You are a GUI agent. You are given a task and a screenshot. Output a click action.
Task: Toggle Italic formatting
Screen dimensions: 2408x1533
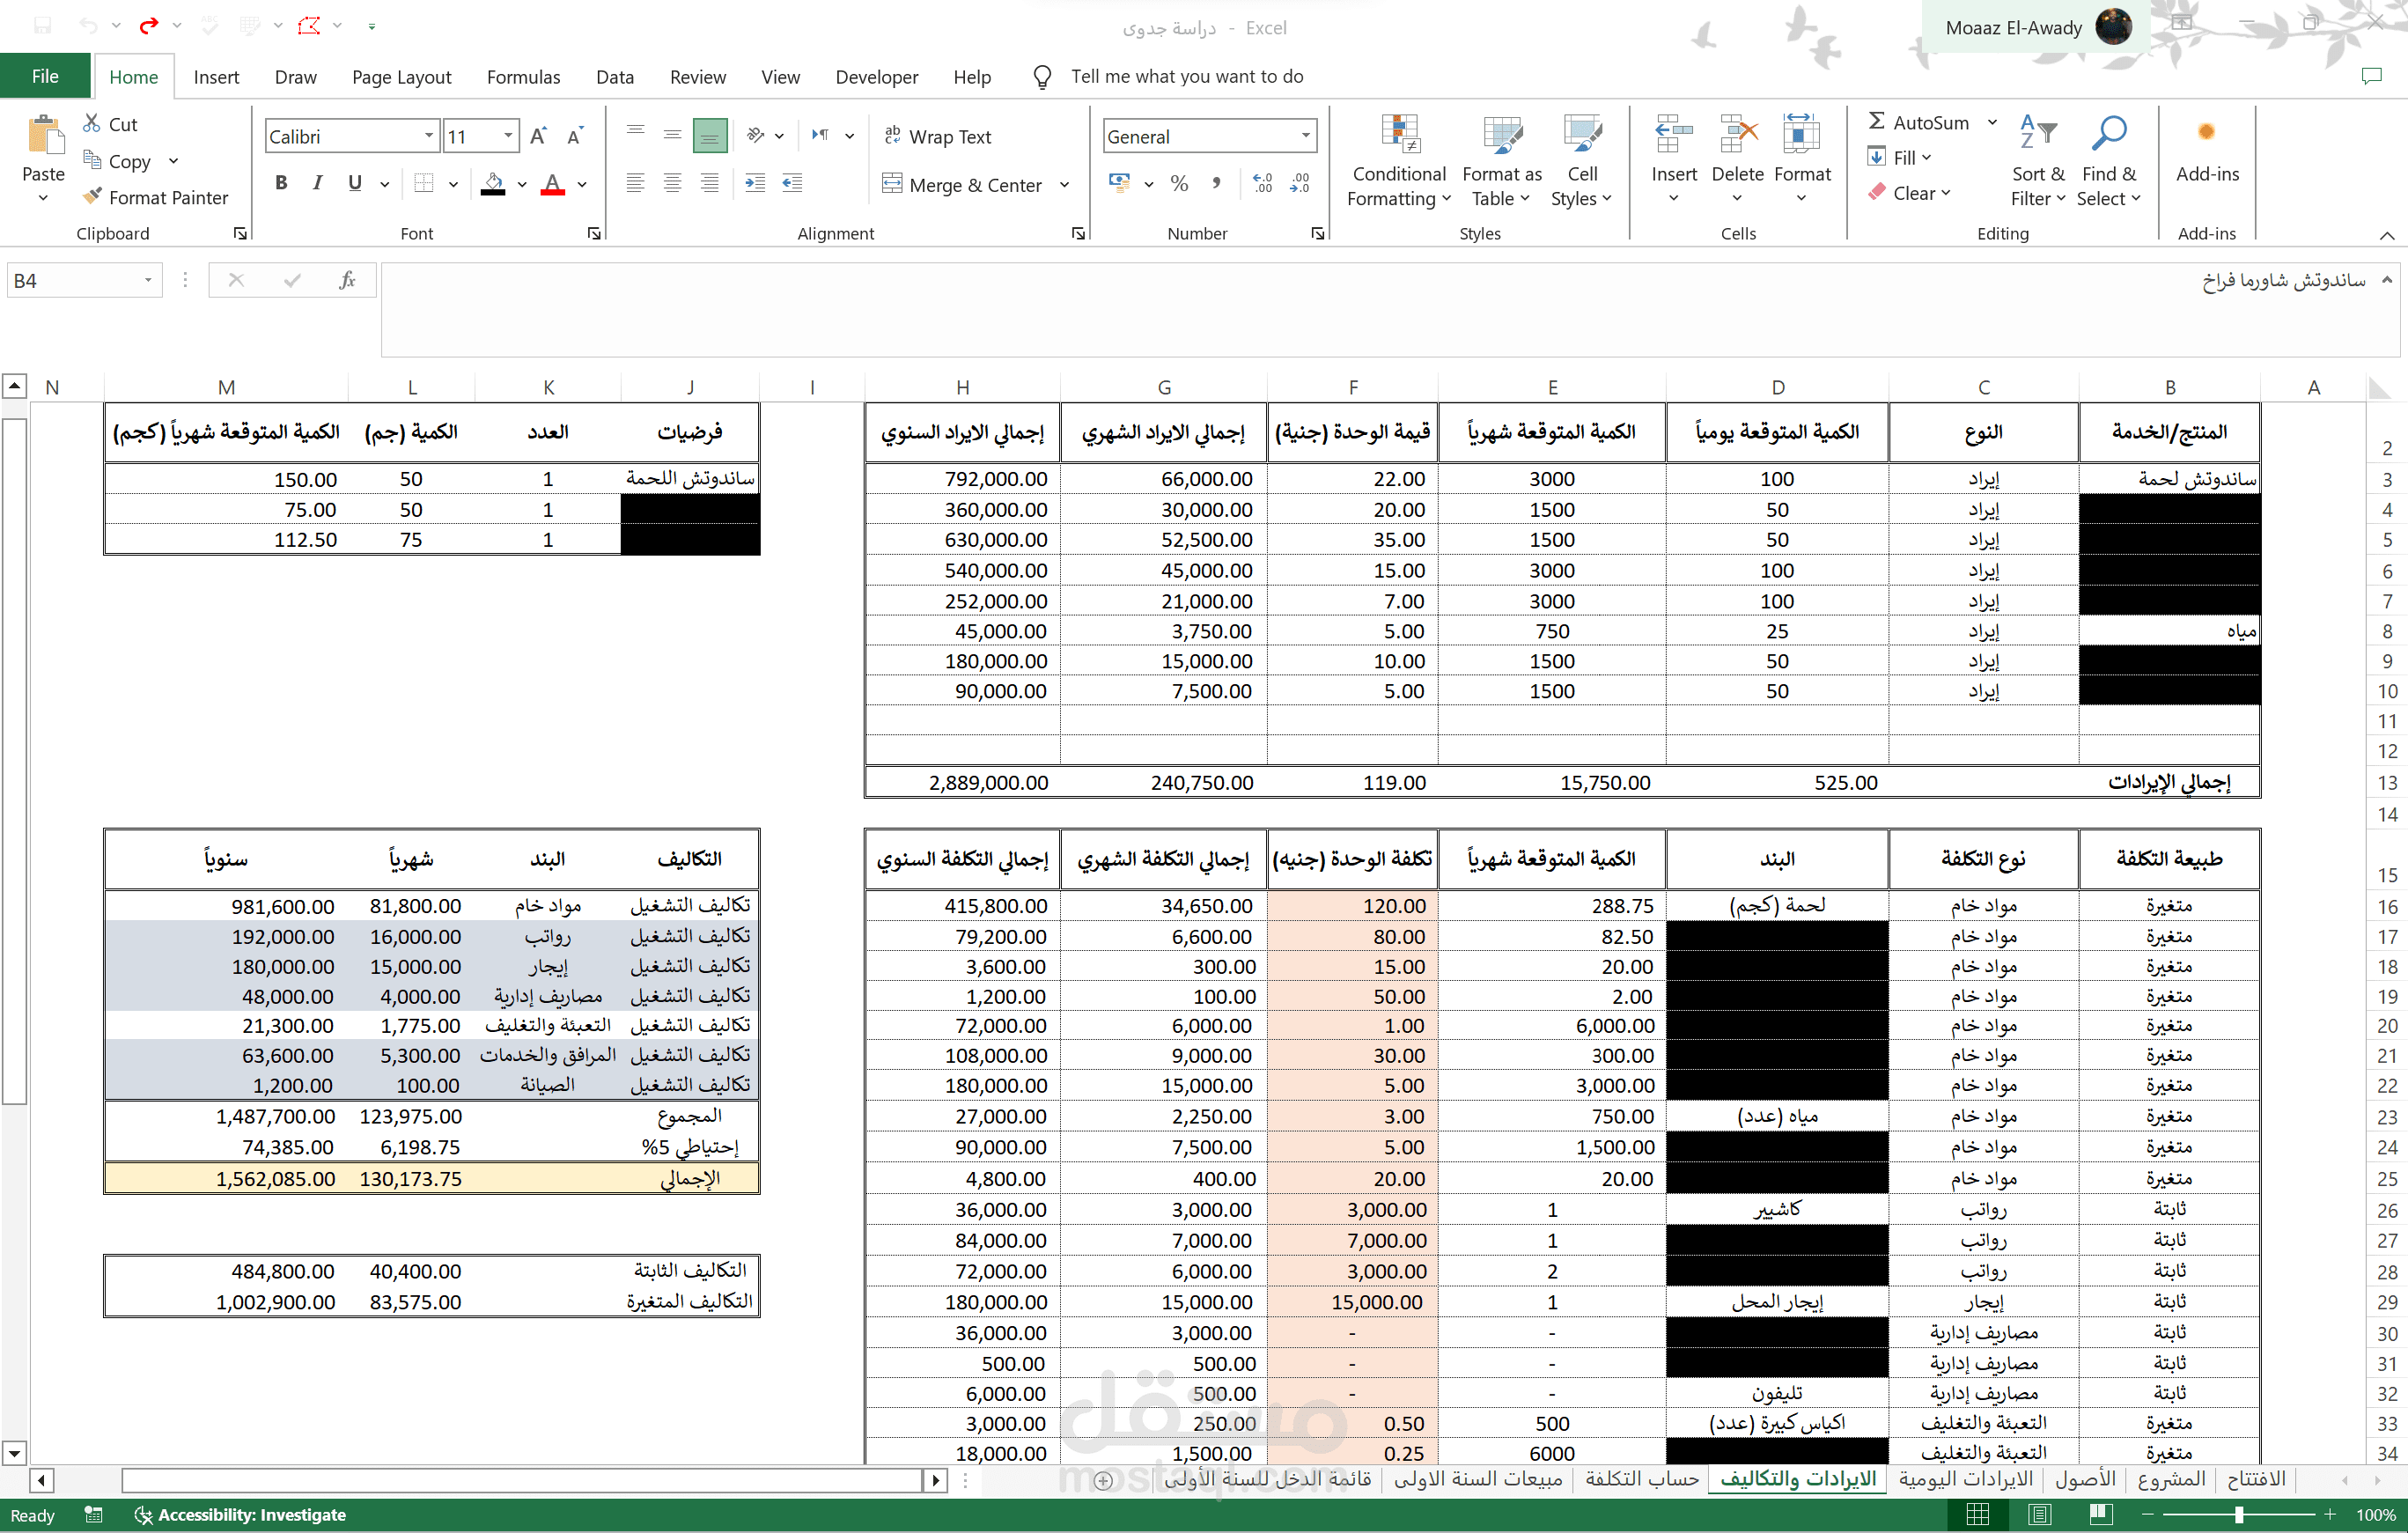317,183
